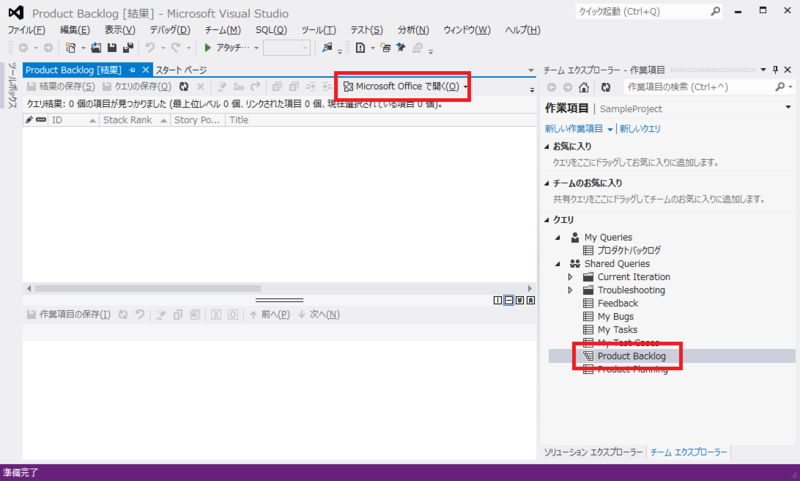Viewport: 800px width, 481px height.
Task: Open the Microsoft Office dropdown arrow
Action: pos(465,87)
